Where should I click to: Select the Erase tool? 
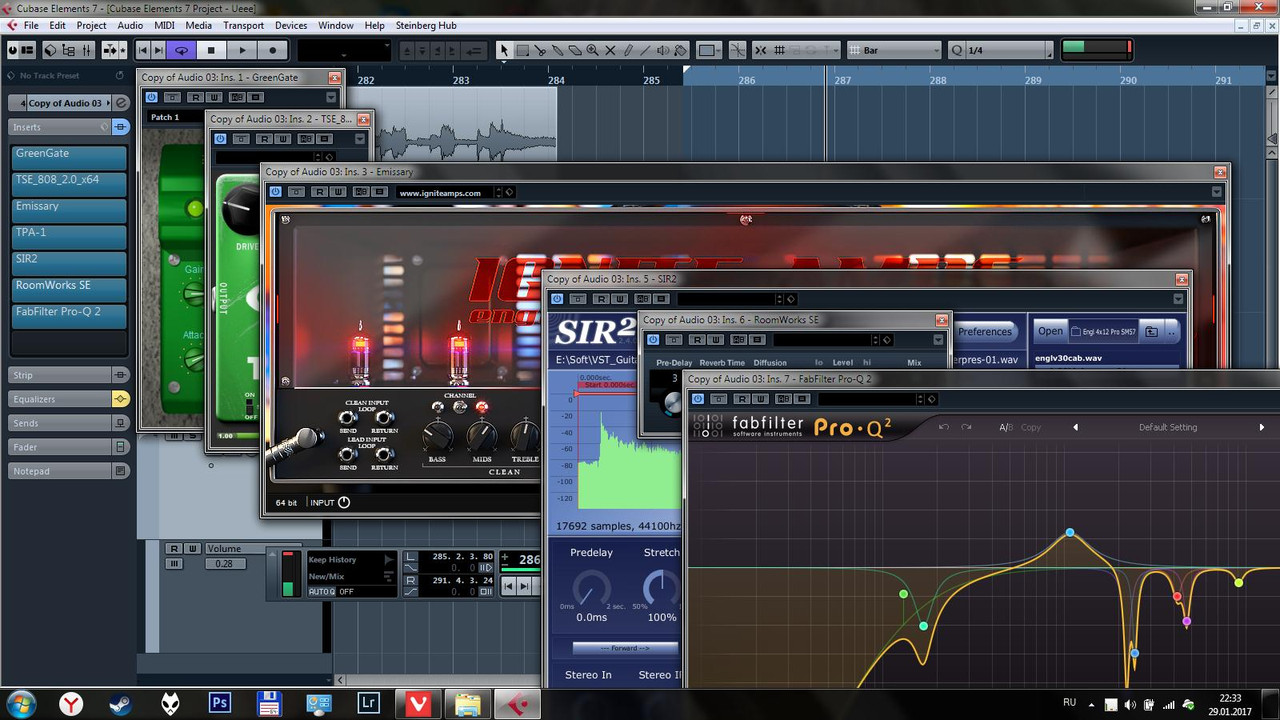[575, 50]
